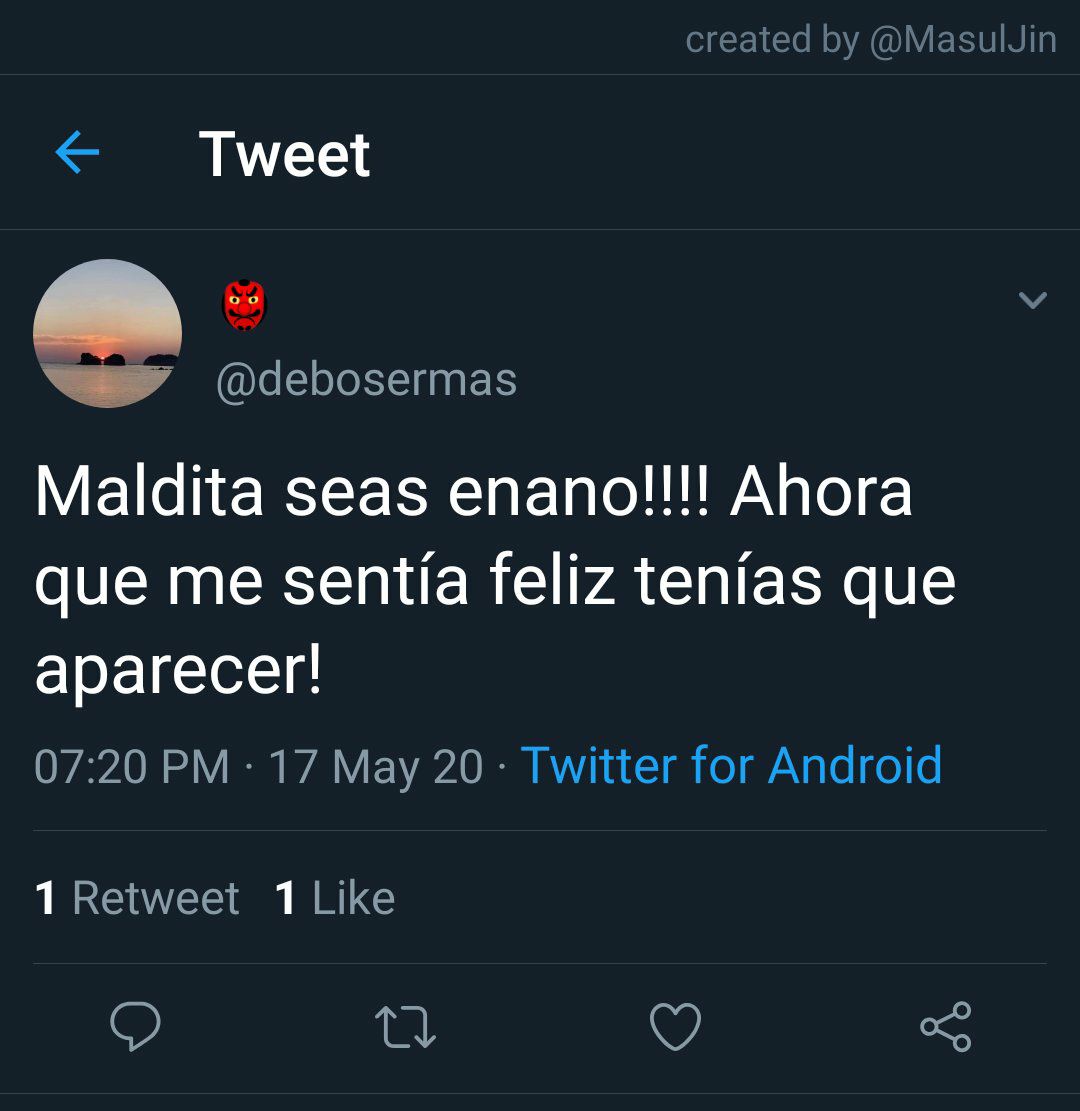Tap the number 1 beside Like
The image size is (1080, 1111).
(285, 898)
